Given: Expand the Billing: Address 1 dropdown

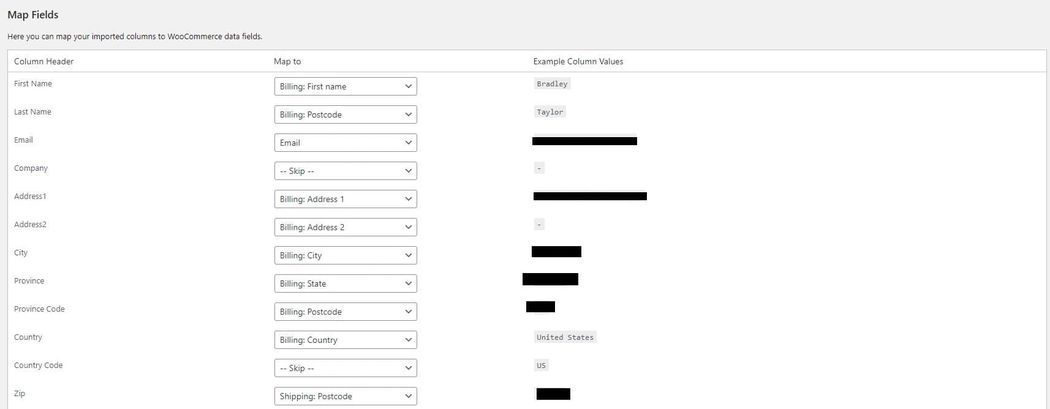Looking at the screenshot, I should pyautogui.click(x=345, y=199).
